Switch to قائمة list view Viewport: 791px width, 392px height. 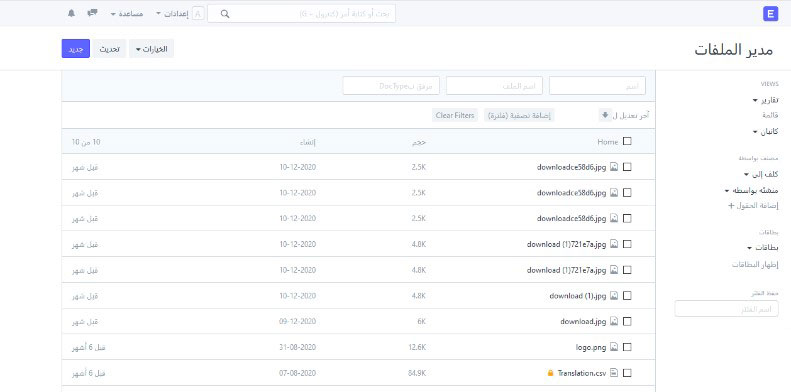pyautogui.click(x=770, y=116)
